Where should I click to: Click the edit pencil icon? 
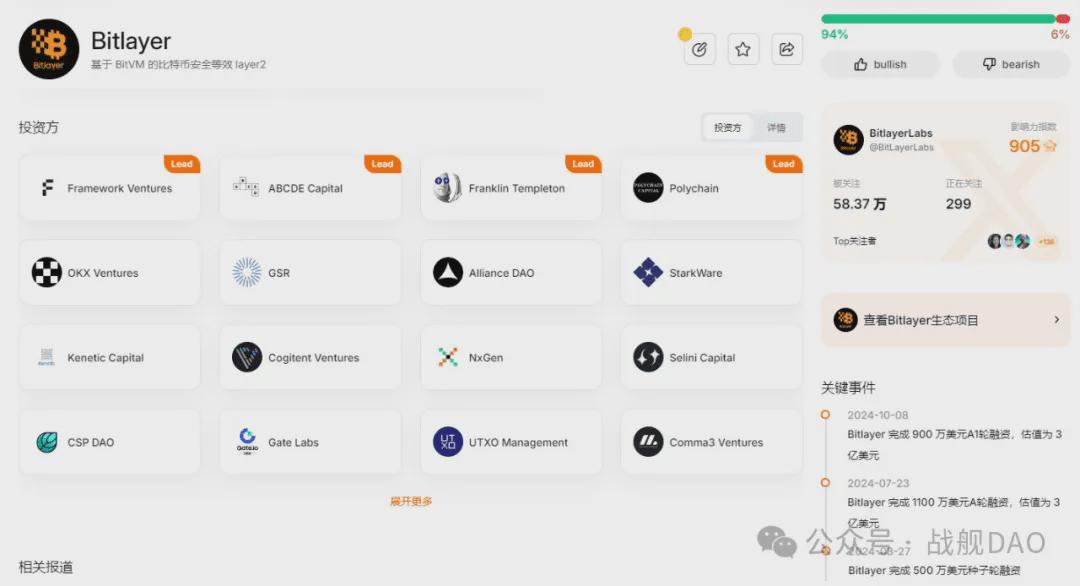(699, 50)
